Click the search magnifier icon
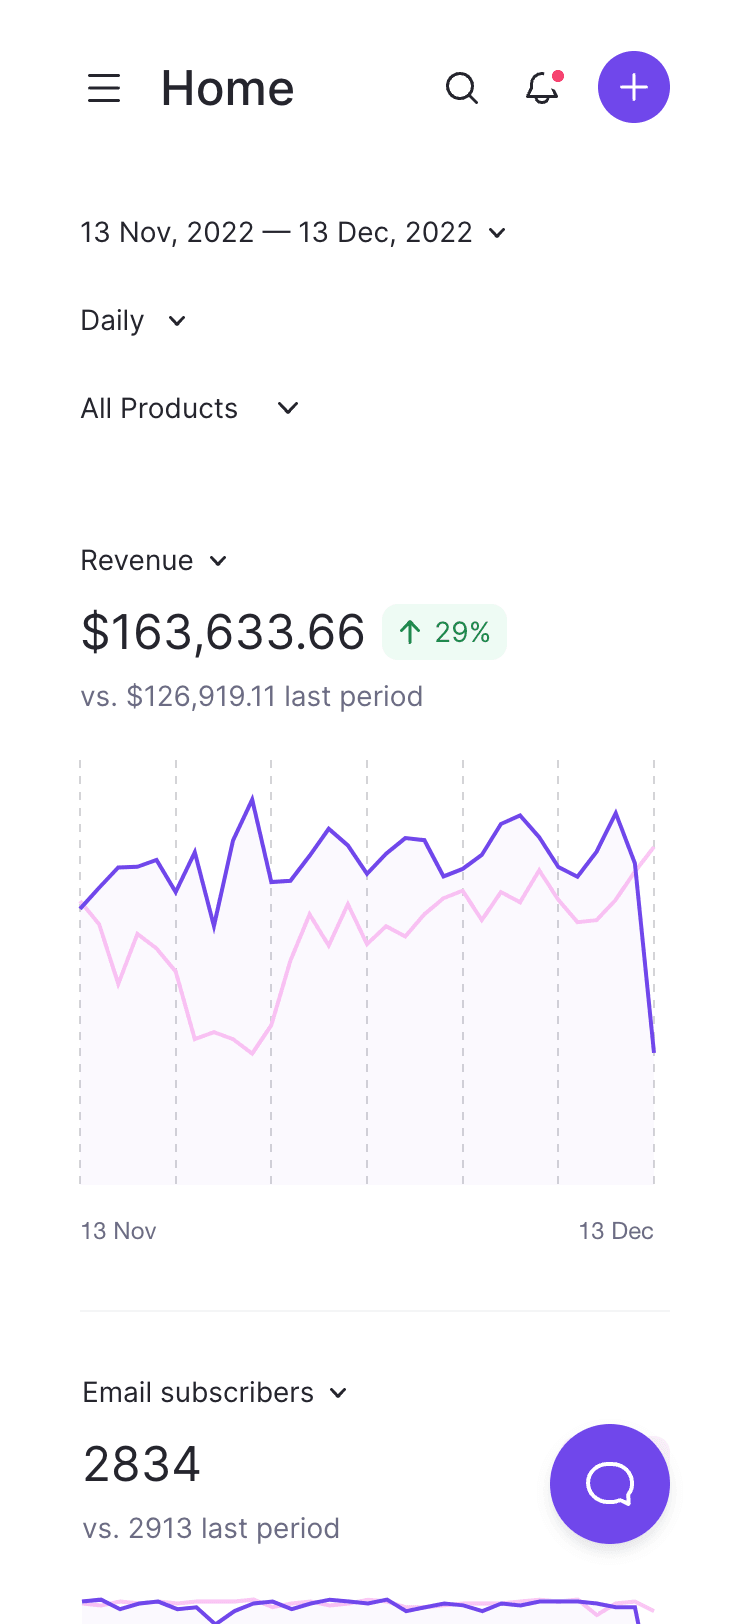 461,88
